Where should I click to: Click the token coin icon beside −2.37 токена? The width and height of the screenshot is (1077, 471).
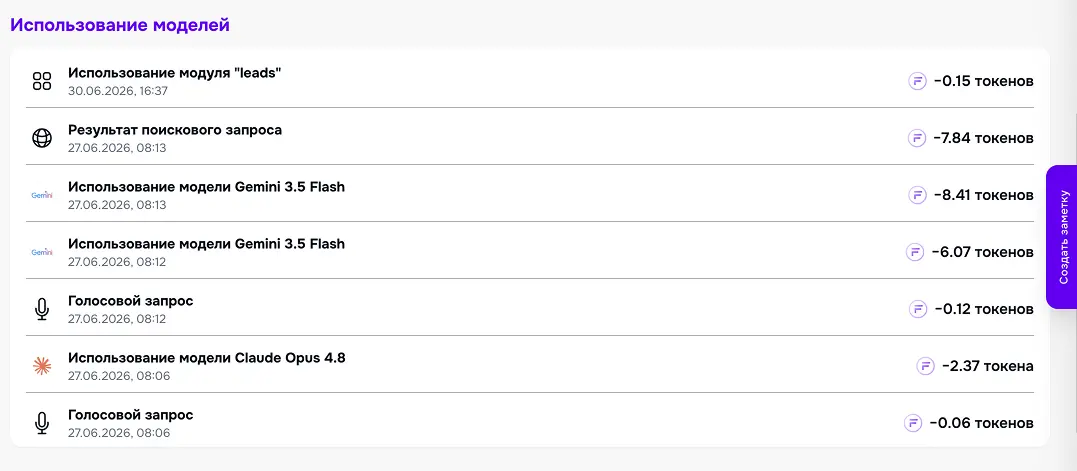click(925, 366)
